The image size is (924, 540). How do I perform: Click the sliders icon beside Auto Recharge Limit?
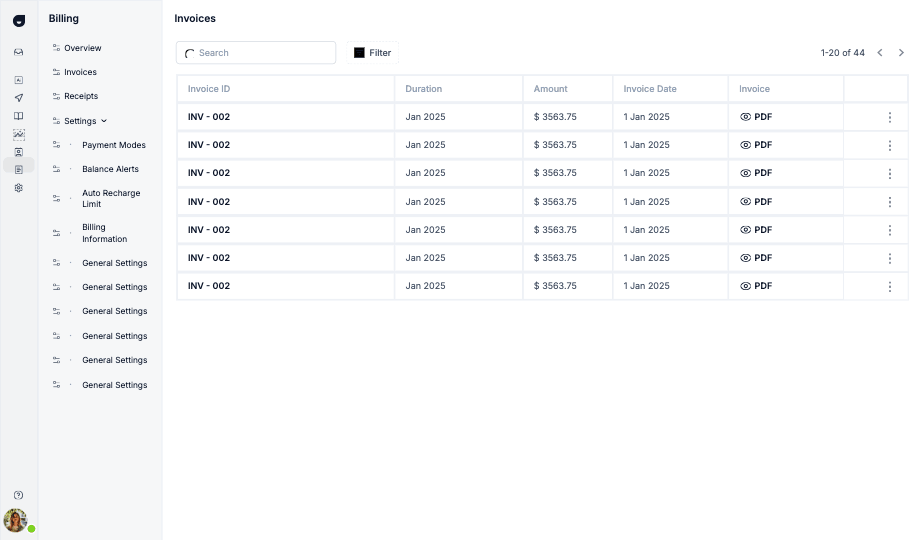tap(57, 198)
